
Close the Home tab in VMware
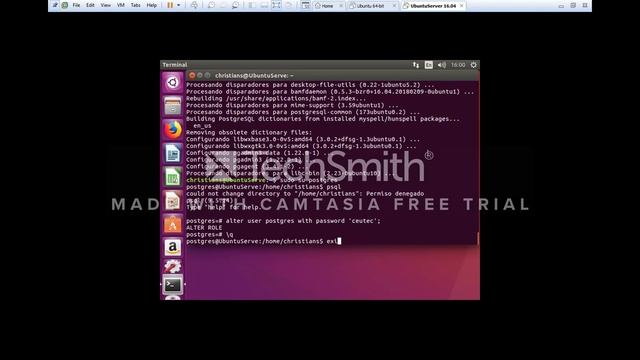coord(341,6)
